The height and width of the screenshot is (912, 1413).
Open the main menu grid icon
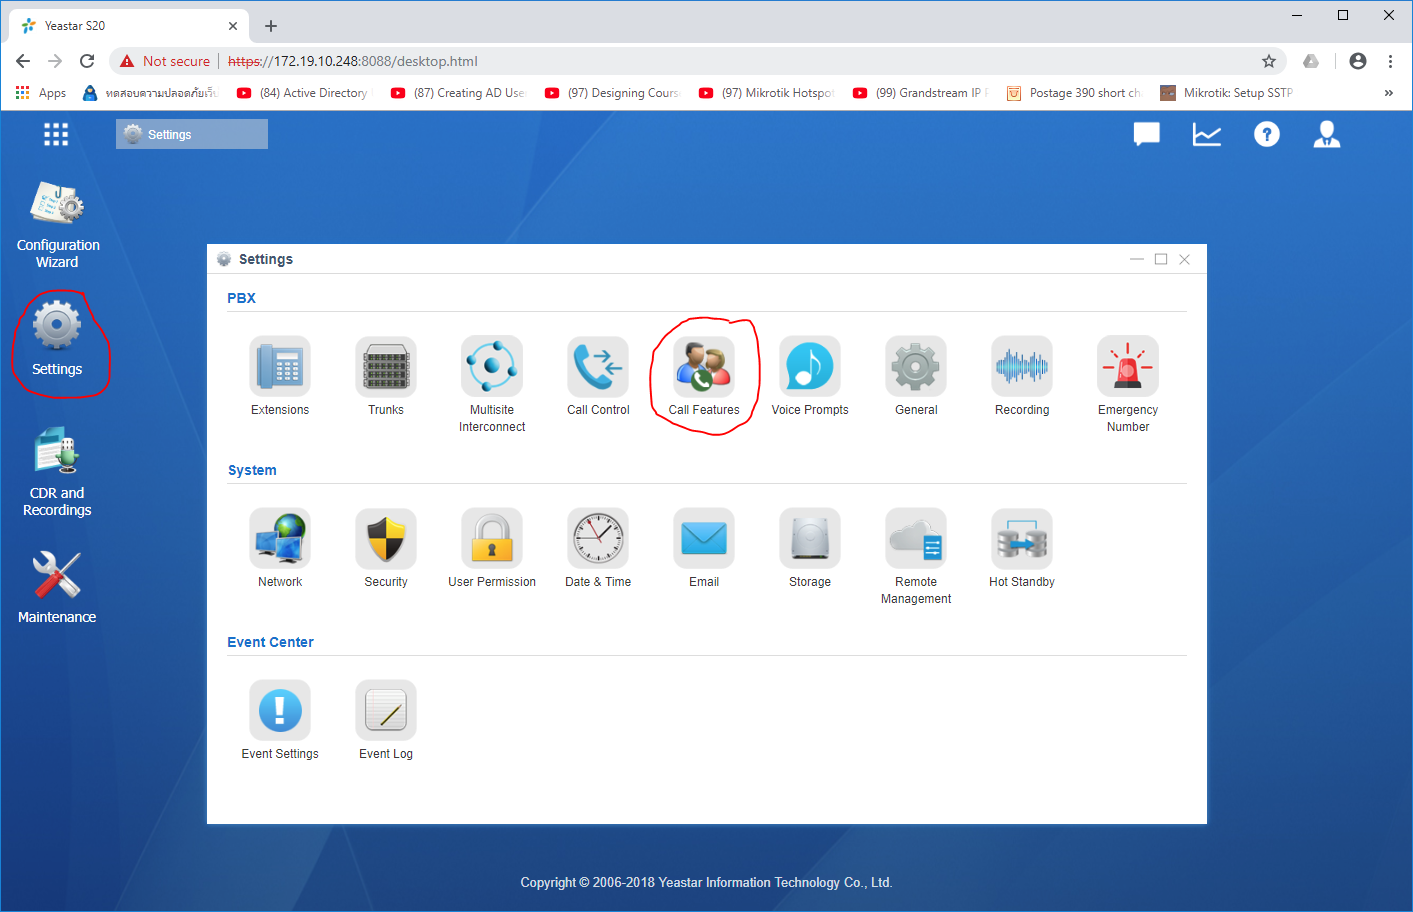(x=56, y=134)
